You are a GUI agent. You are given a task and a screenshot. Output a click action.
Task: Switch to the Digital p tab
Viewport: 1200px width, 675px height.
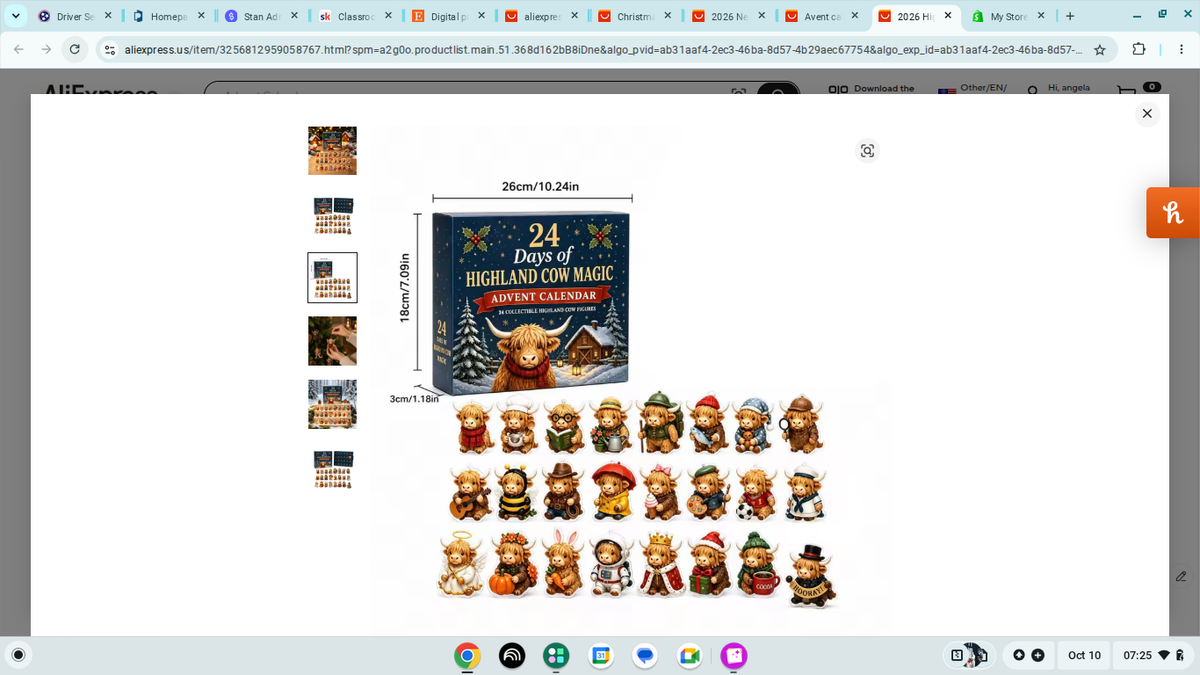[x=447, y=16]
